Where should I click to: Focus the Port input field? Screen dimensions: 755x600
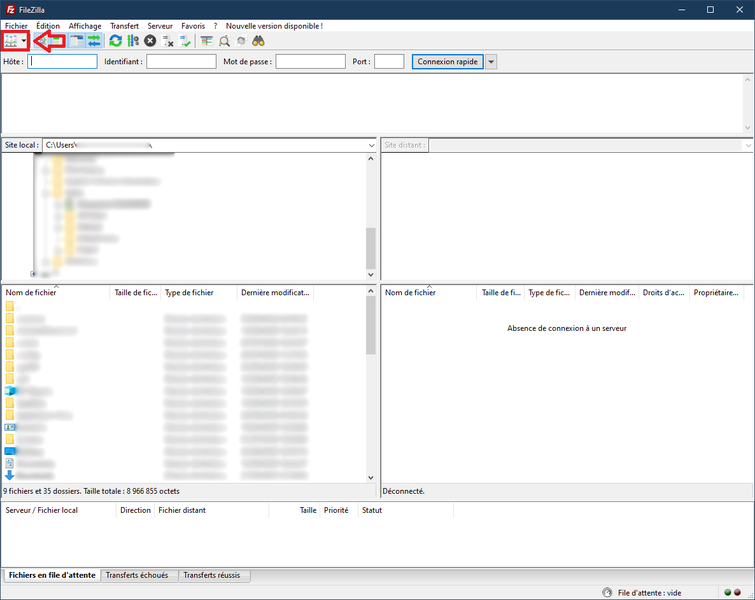389,62
